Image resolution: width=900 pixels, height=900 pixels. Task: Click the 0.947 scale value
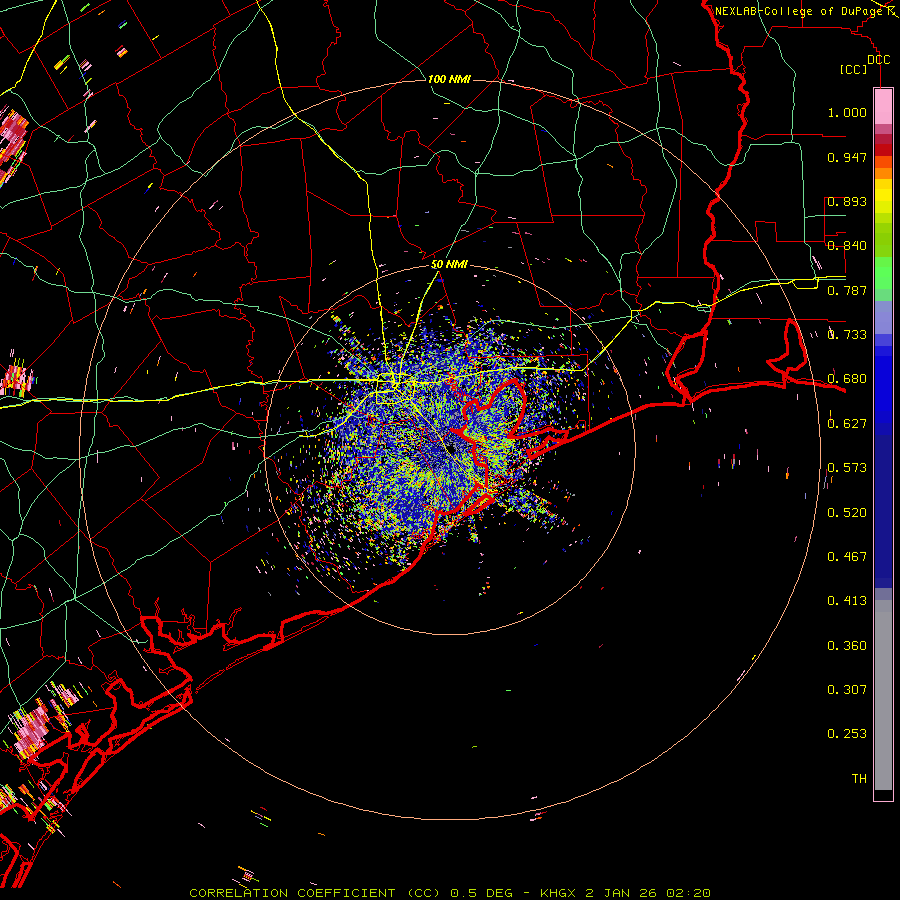[x=847, y=157]
